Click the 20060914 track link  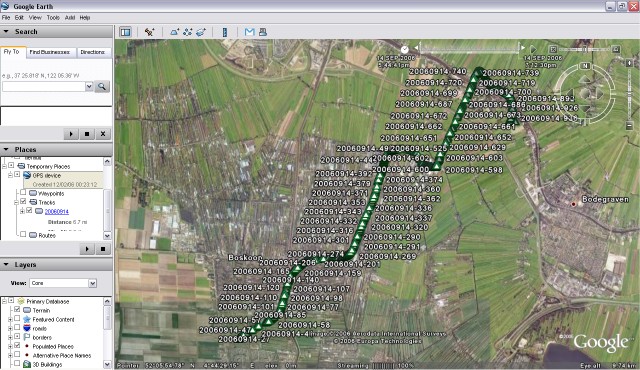[57, 211]
